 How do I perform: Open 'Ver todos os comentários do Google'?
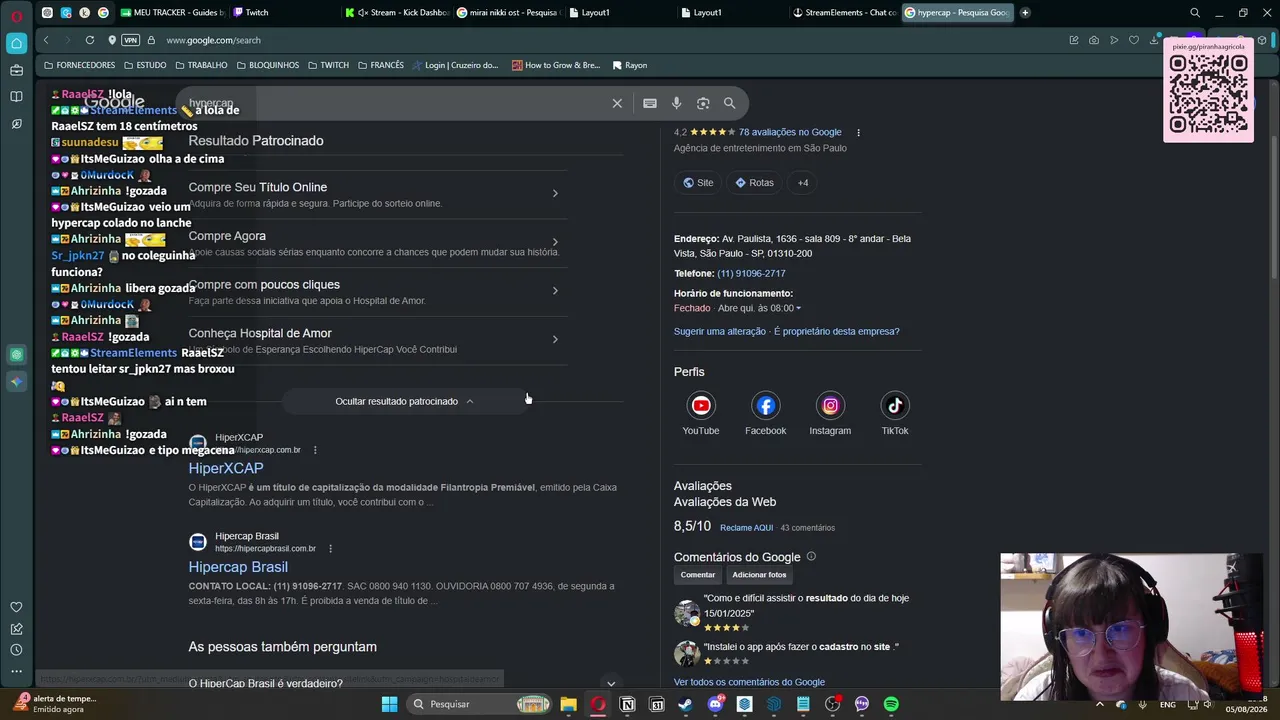[x=749, y=682]
